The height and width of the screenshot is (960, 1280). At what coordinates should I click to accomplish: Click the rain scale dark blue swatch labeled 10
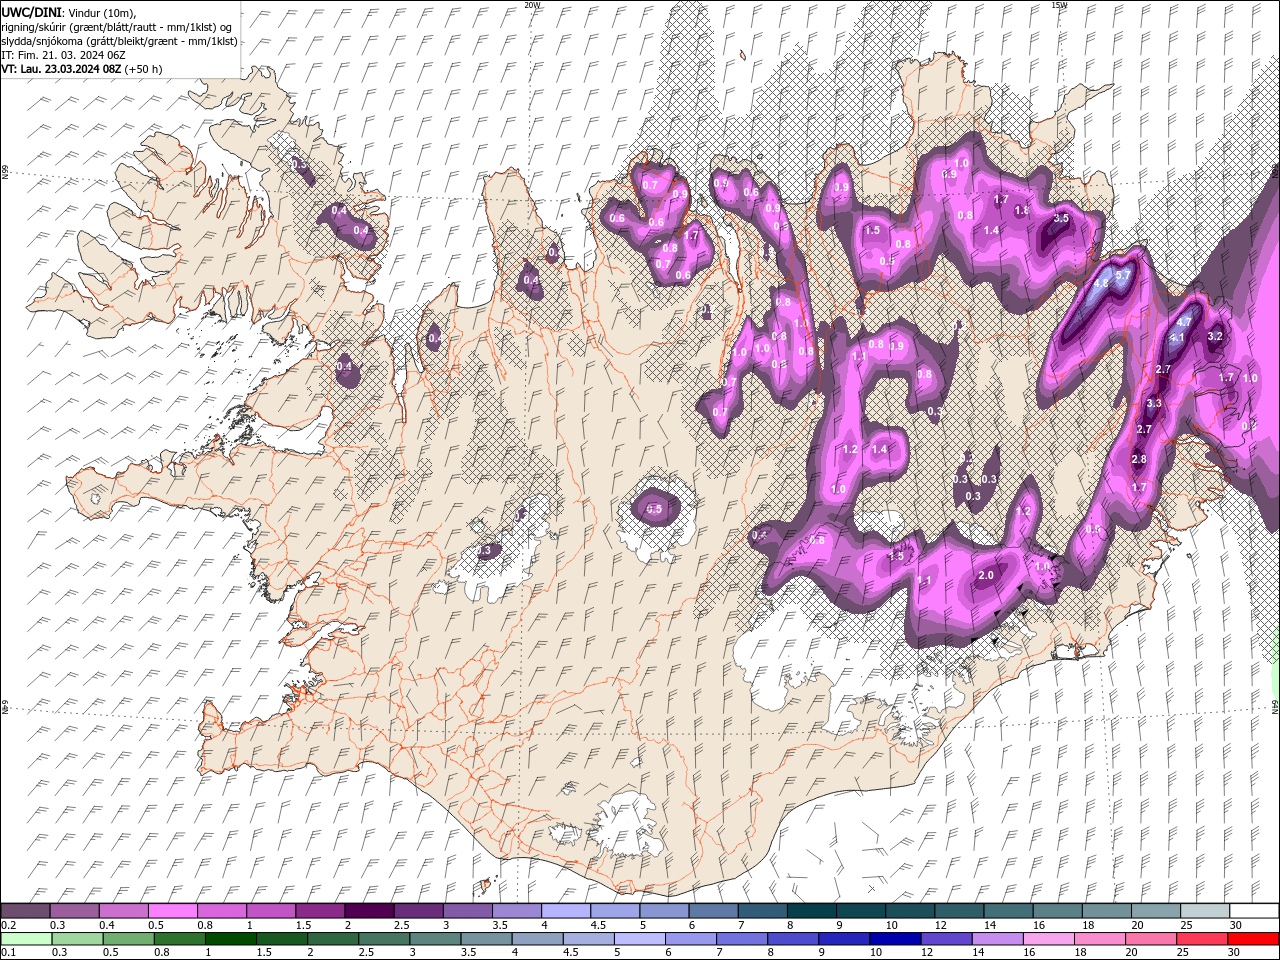coord(894,939)
